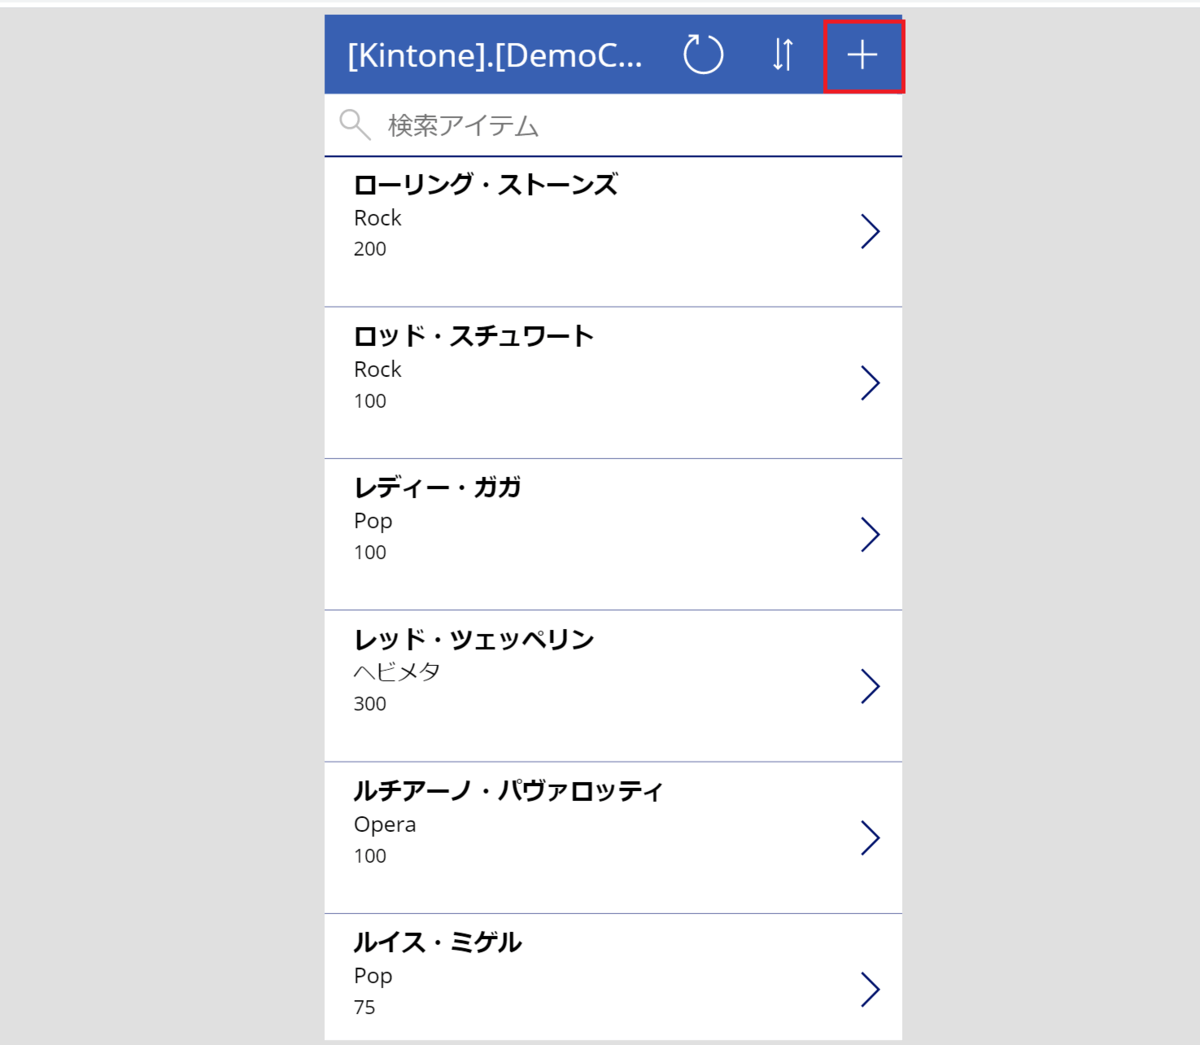Open details chevron for ロッド・スチュワート

(x=870, y=383)
